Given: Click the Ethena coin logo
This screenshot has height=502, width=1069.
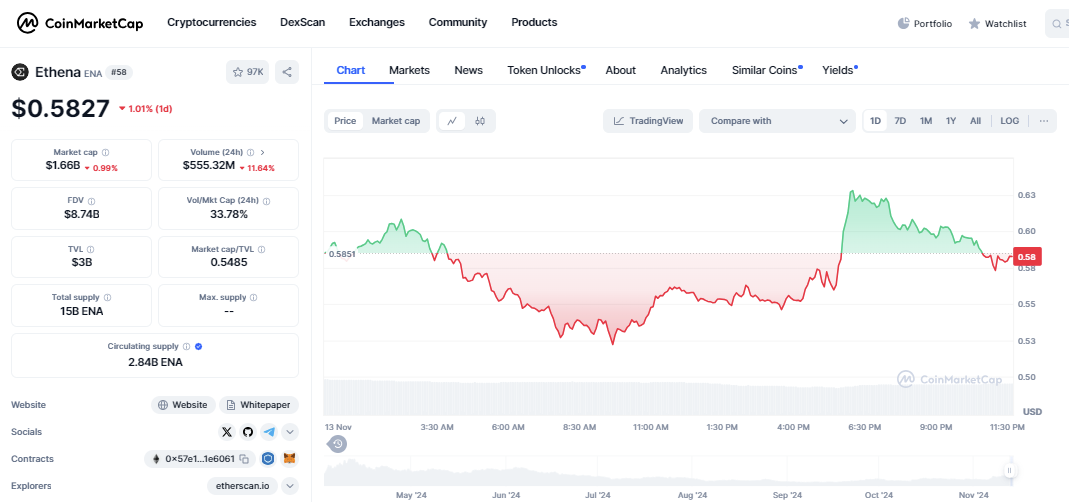Looking at the screenshot, I should click(x=20, y=72).
